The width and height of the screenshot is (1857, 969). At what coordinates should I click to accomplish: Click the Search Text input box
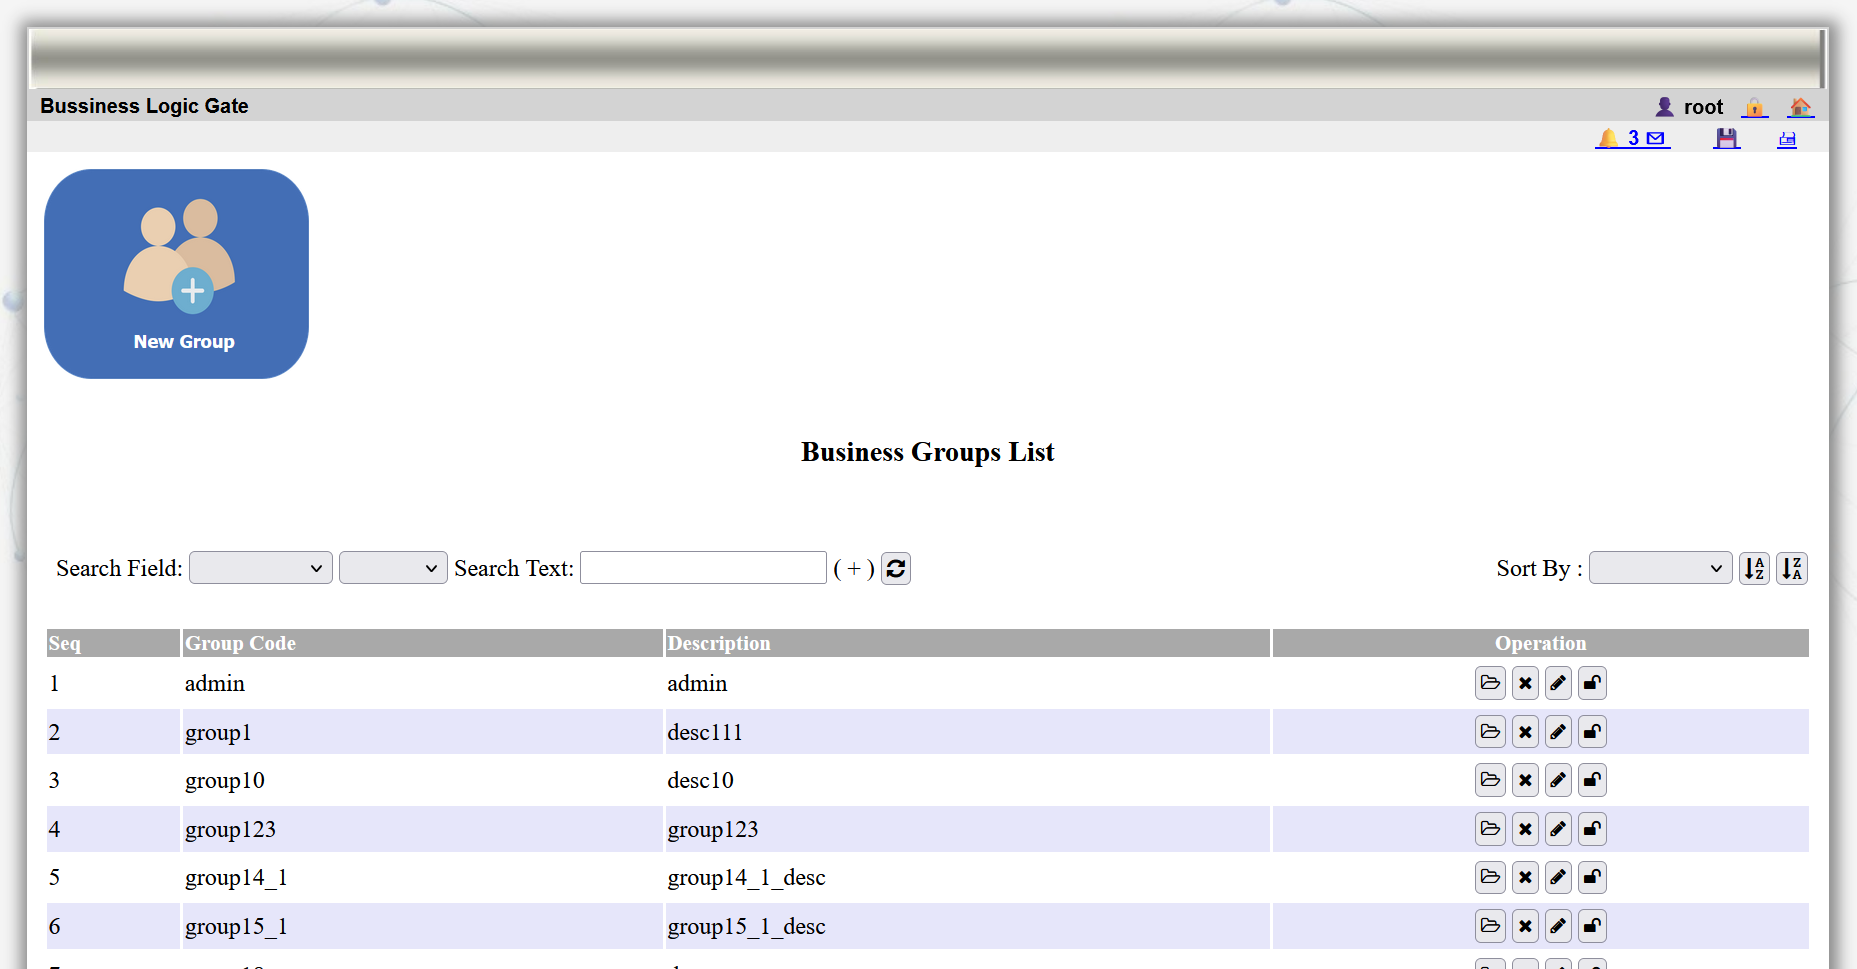coord(703,568)
